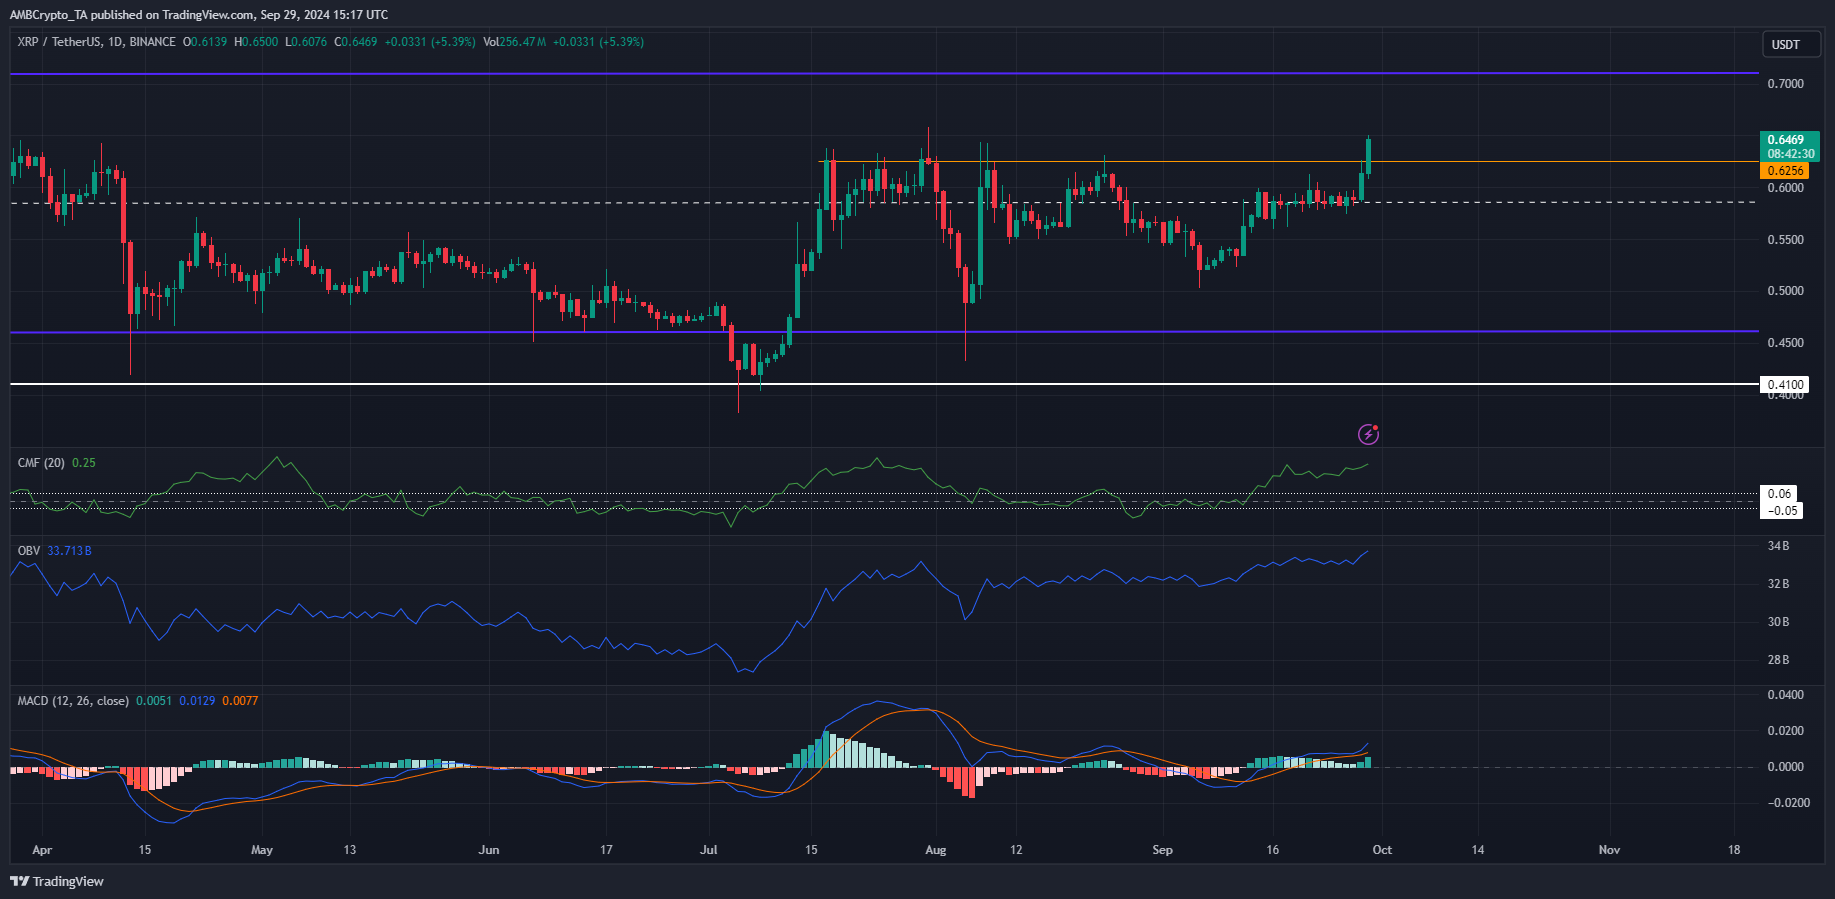
Task: Click the 34B OBV axis value
Action: coord(1778,546)
